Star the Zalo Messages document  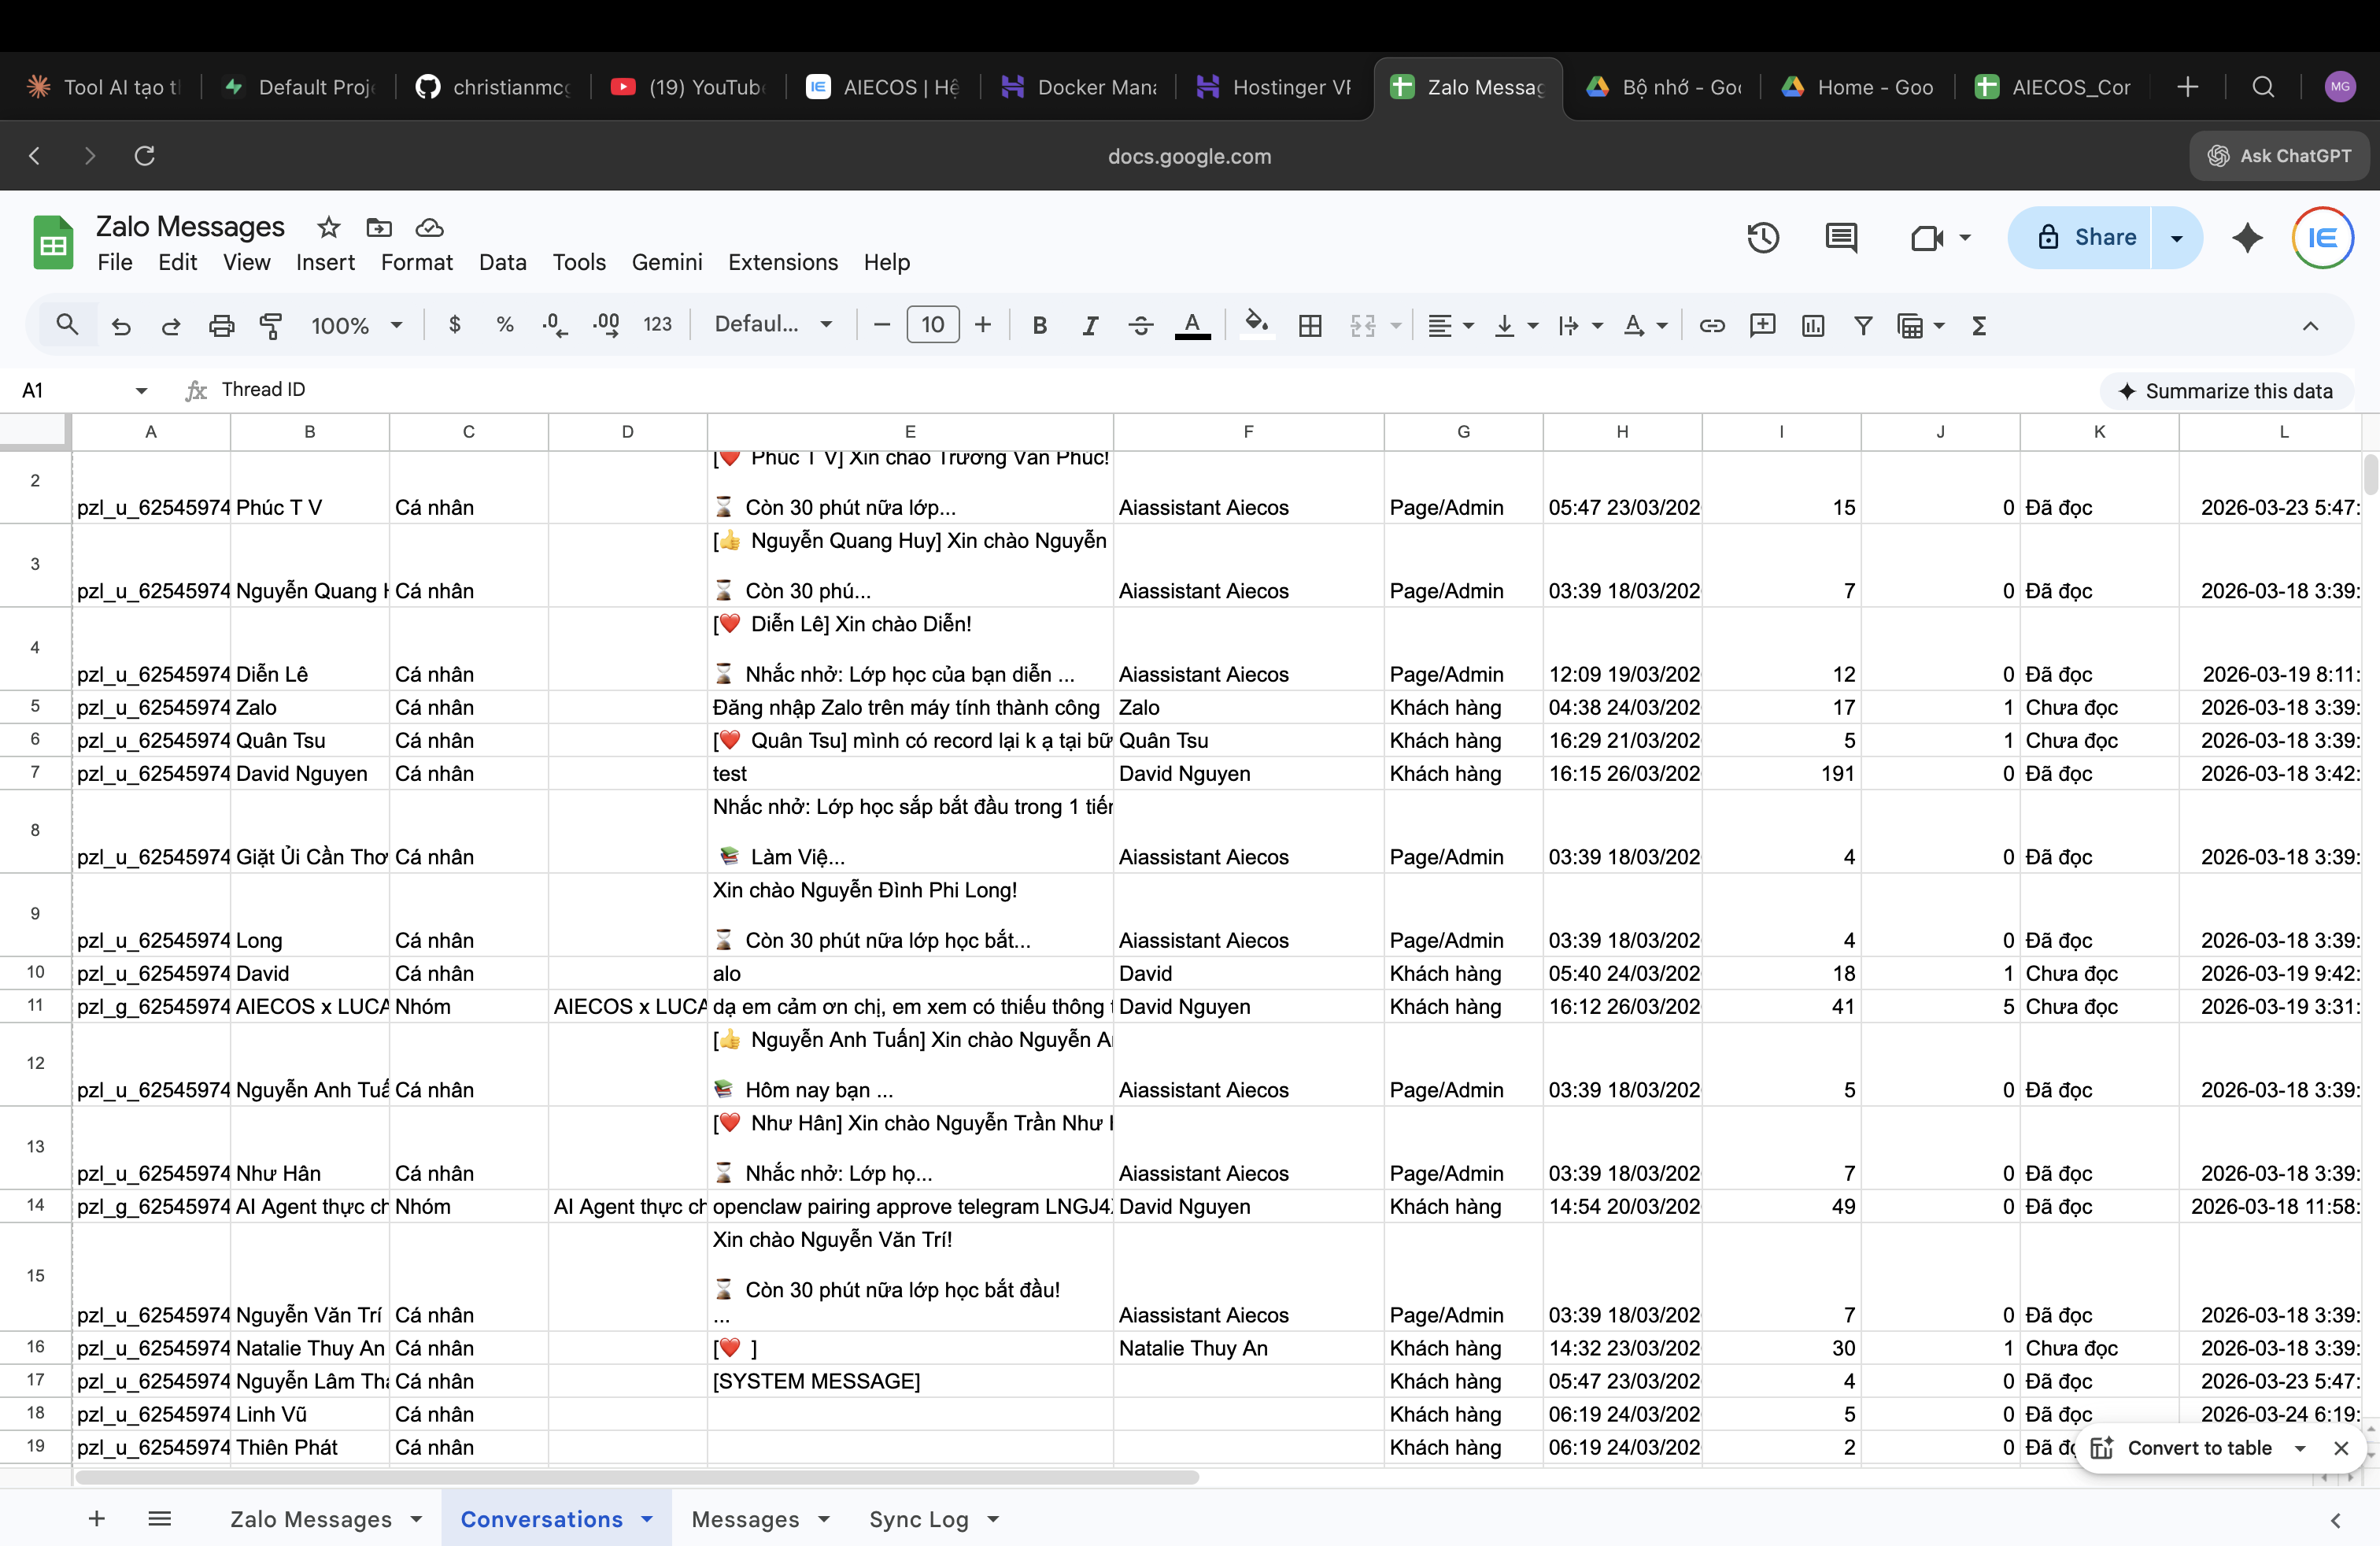[x=328, y=227]
